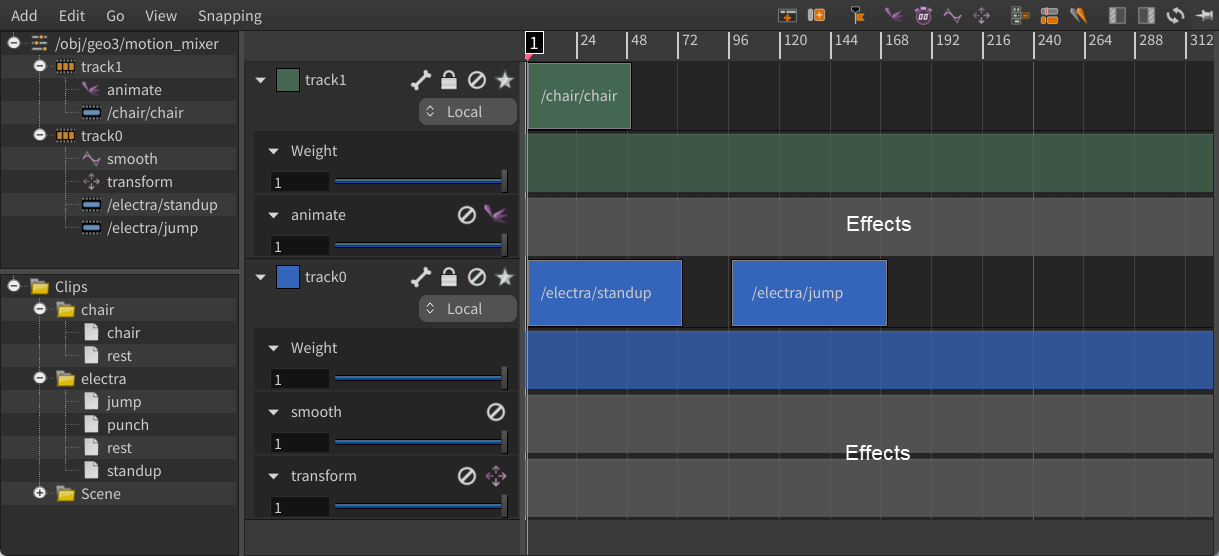The width and height of the screenshot is (1219, 556).
Task: Click the pin icon at toolbar end
Action: [x=1204, y=15]
